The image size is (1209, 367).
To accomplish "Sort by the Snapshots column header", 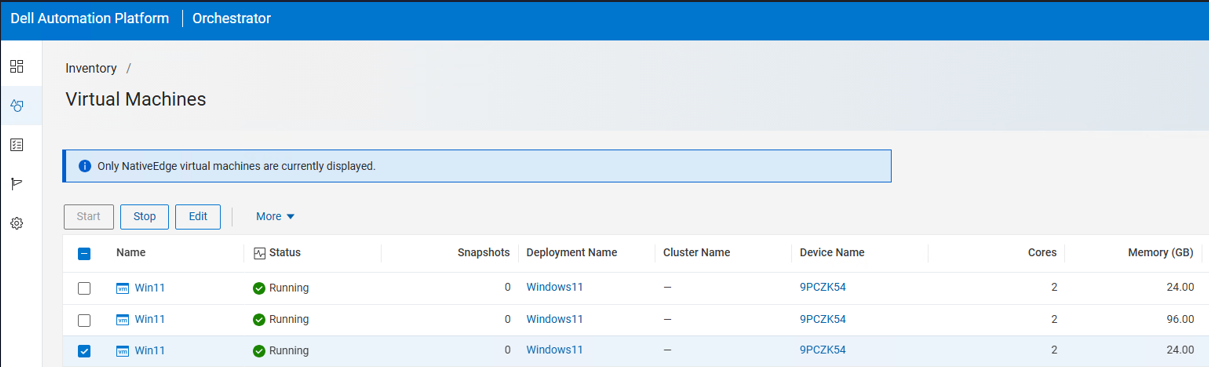I will point(484,253).
